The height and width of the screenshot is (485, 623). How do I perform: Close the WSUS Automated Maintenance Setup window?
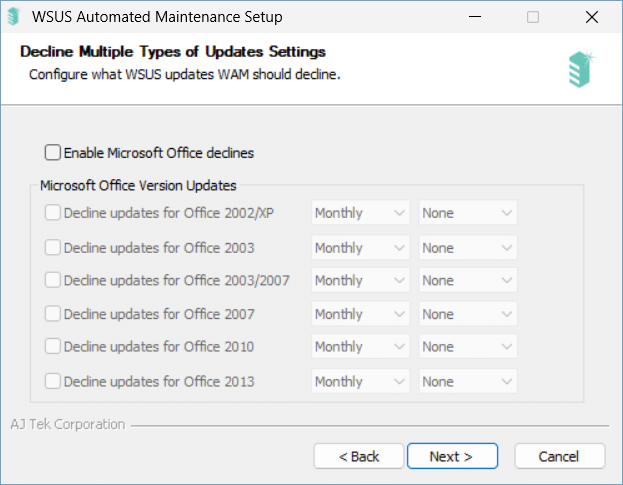(592, 17)
